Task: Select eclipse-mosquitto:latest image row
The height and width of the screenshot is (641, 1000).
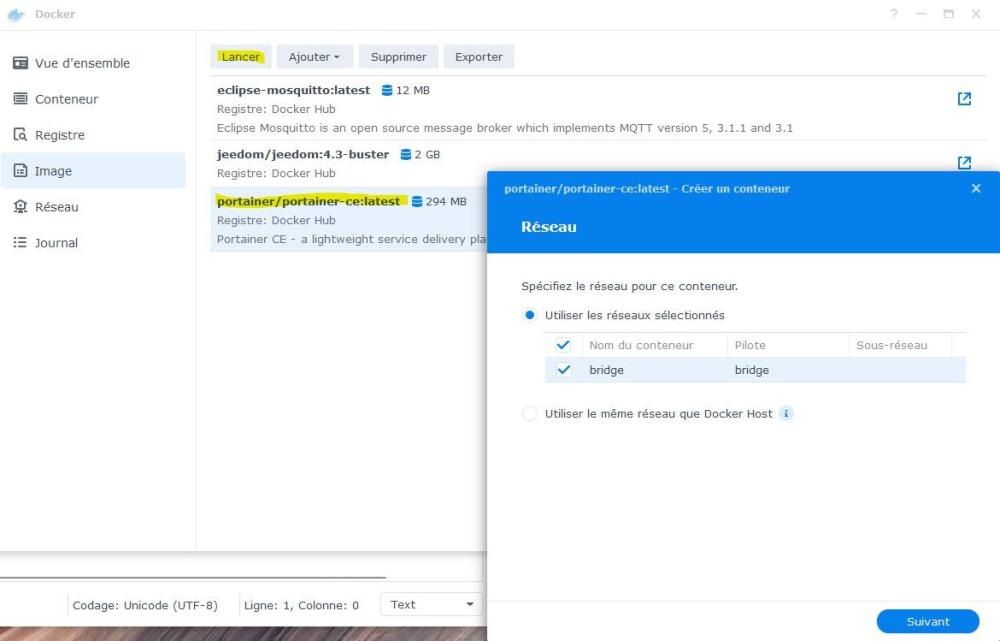Action: (597, 108)
